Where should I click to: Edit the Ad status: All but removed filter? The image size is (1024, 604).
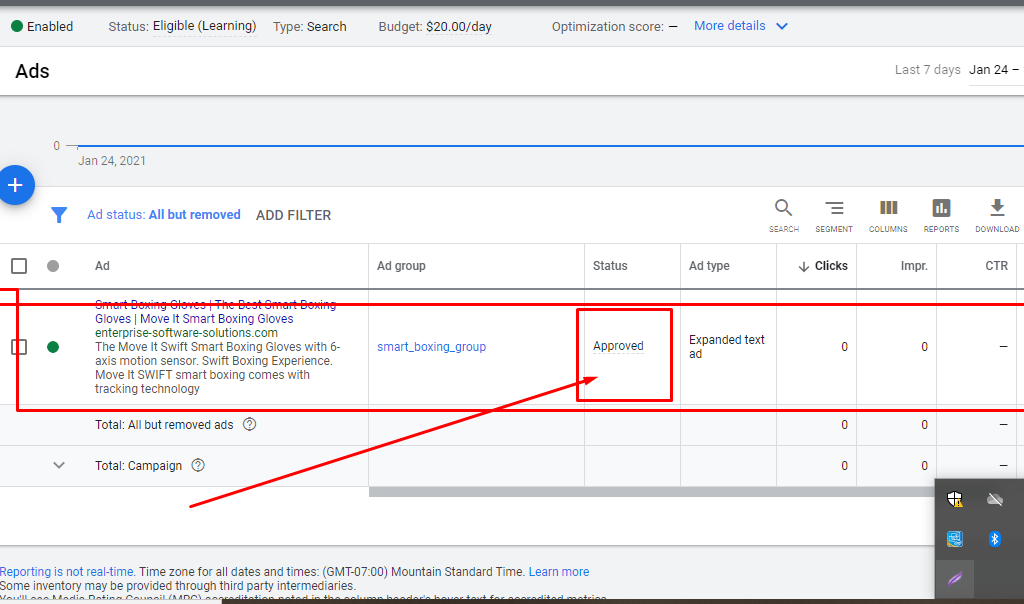[x=164, y=215]
